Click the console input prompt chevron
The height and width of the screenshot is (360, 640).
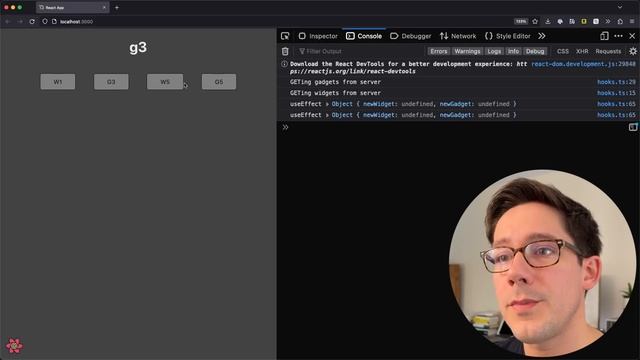pyautogui.click(x=285, y=127)
